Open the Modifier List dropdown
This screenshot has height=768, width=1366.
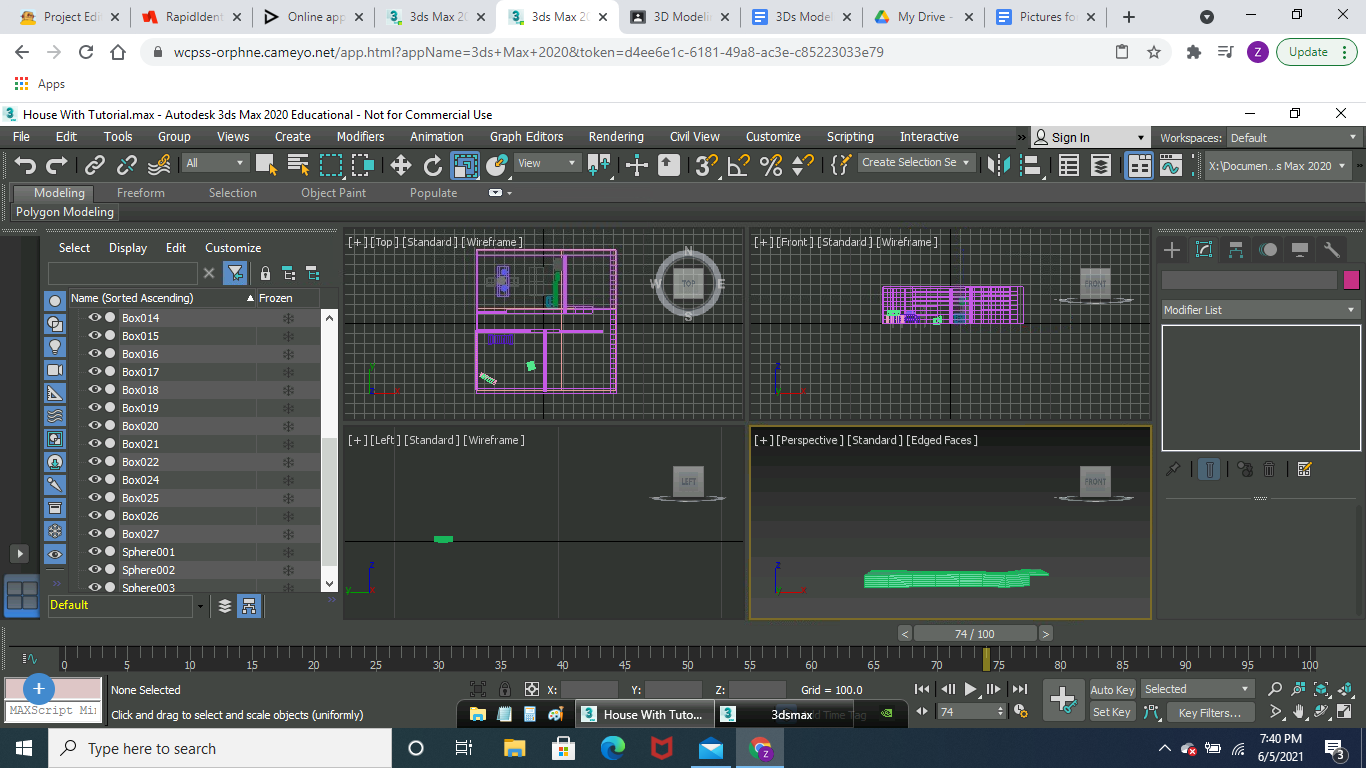click(x=1260, y=310)
